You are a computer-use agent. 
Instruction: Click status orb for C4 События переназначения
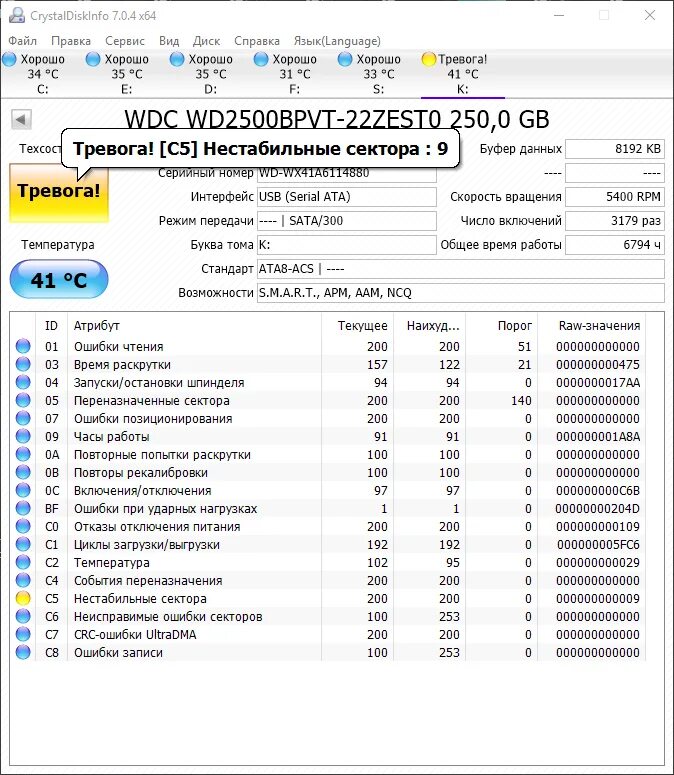(23, 580)
